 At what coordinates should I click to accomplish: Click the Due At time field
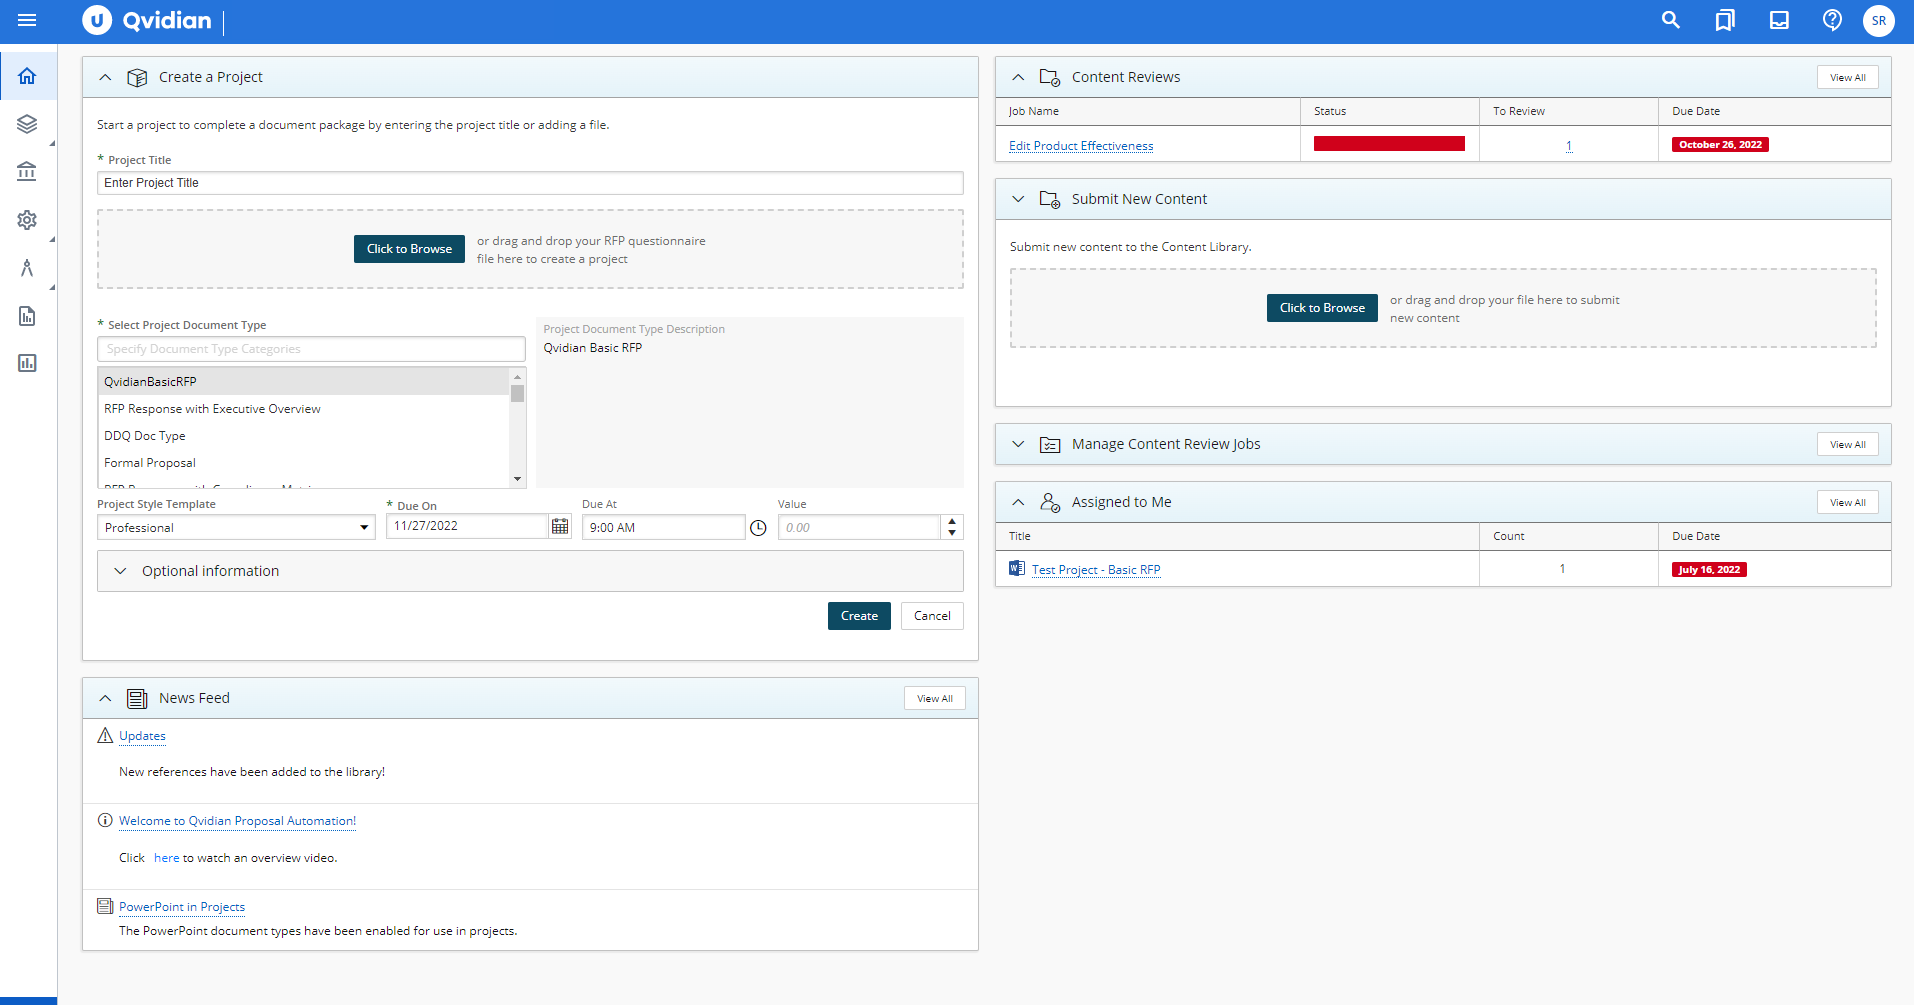tap(663, 527)
